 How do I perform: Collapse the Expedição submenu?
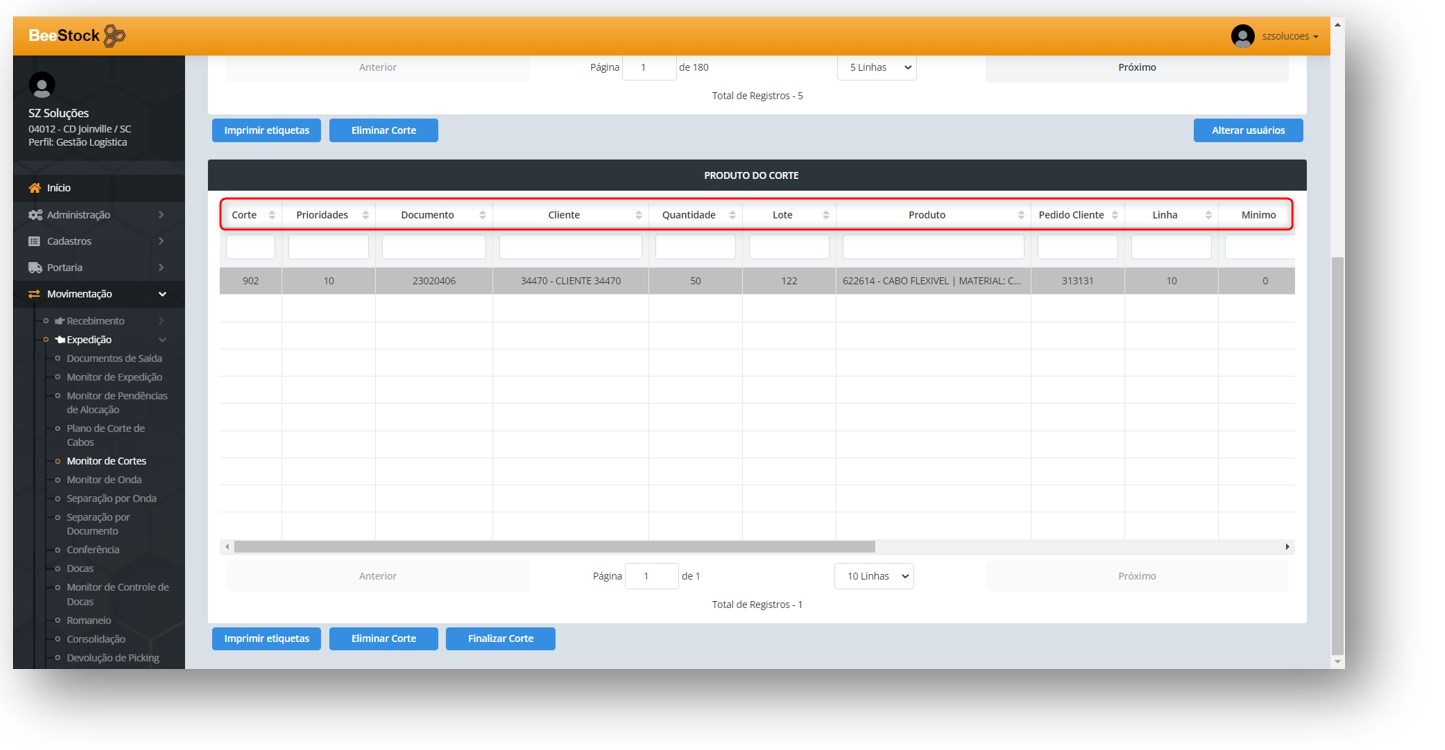click(x=162, y=340)
